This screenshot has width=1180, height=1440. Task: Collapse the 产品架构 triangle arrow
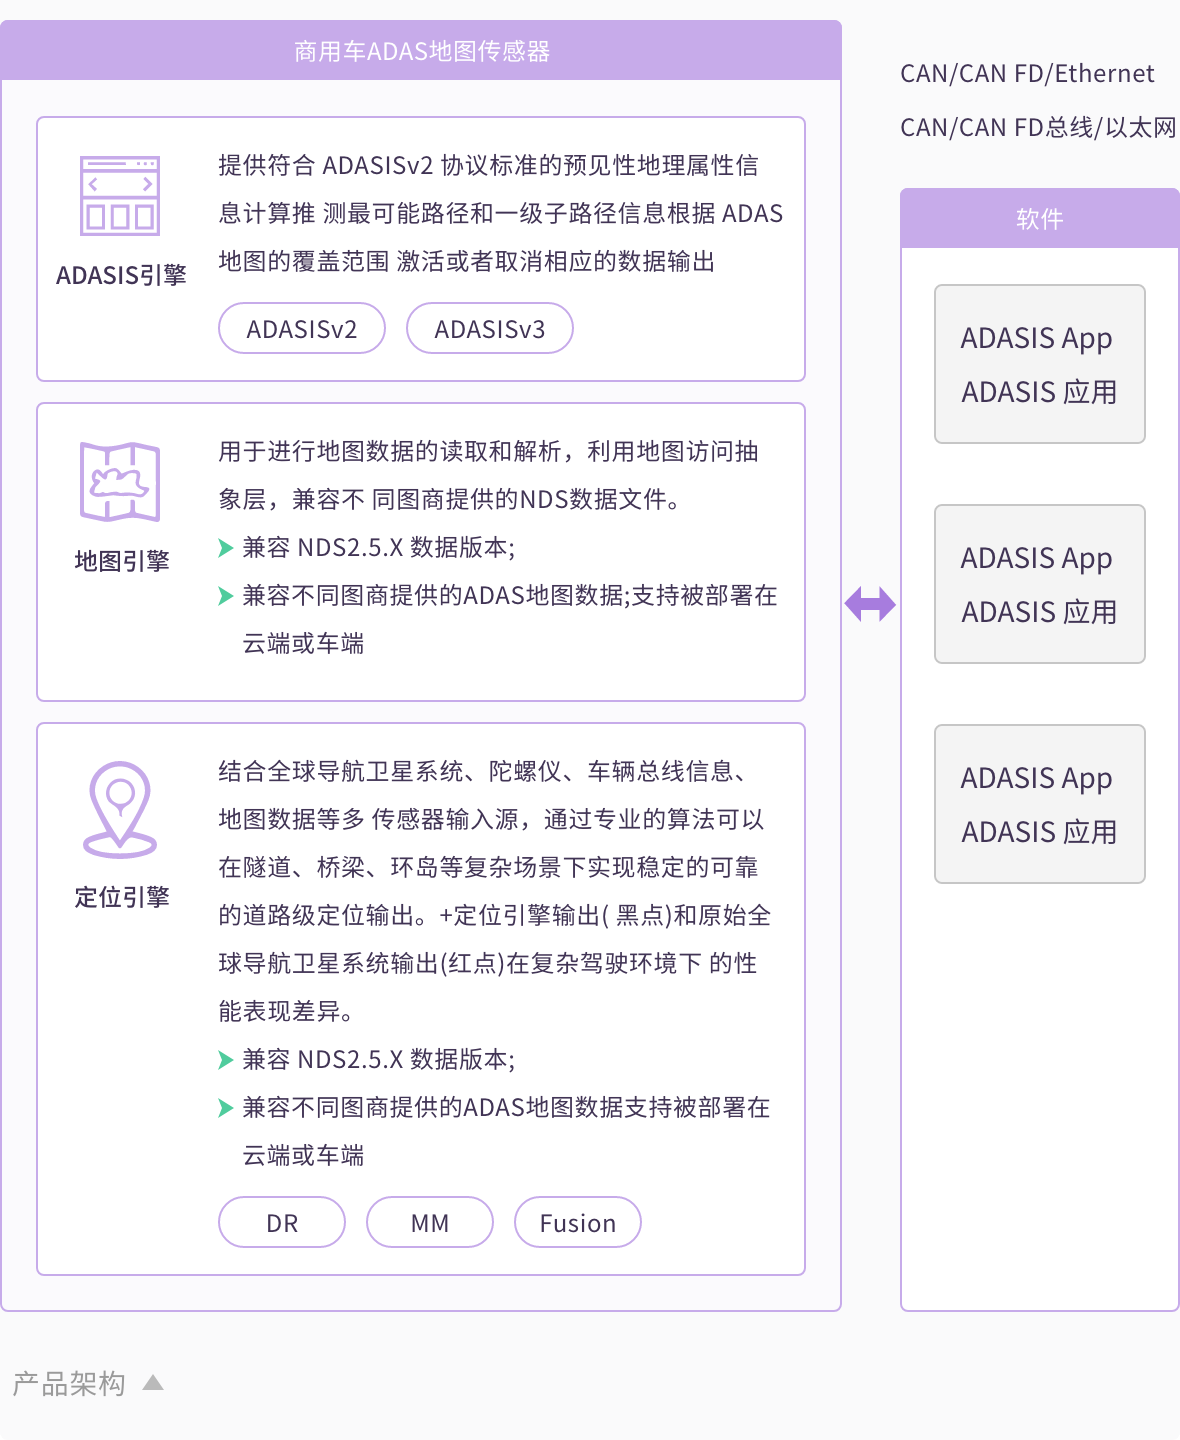pos(153,1383)
